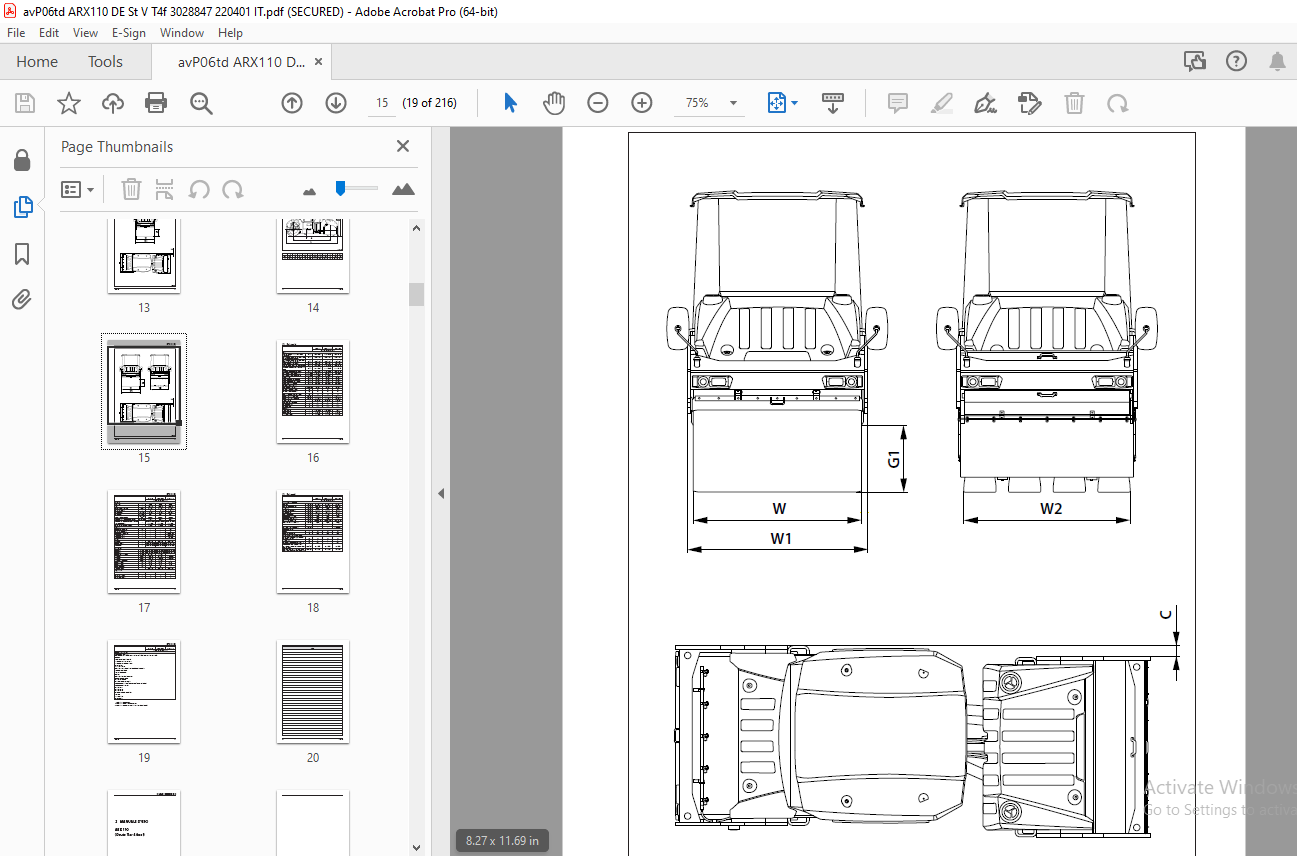Zoom out with the minus icon

598,103
